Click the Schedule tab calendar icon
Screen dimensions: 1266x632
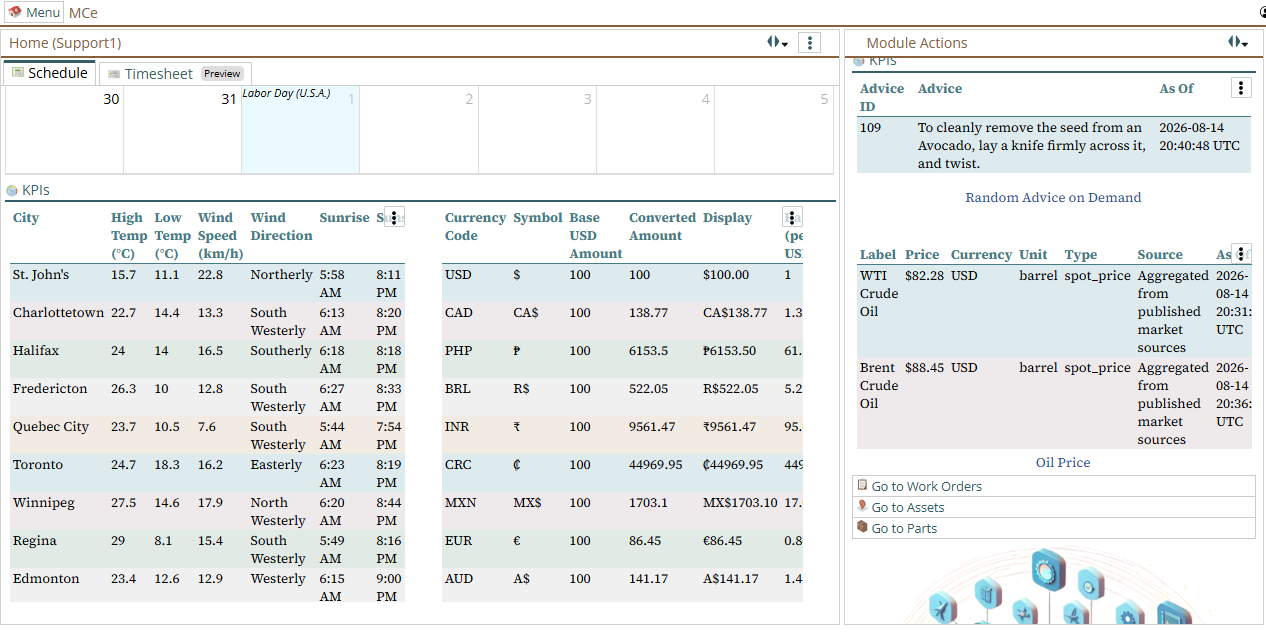tap(18, 73)
